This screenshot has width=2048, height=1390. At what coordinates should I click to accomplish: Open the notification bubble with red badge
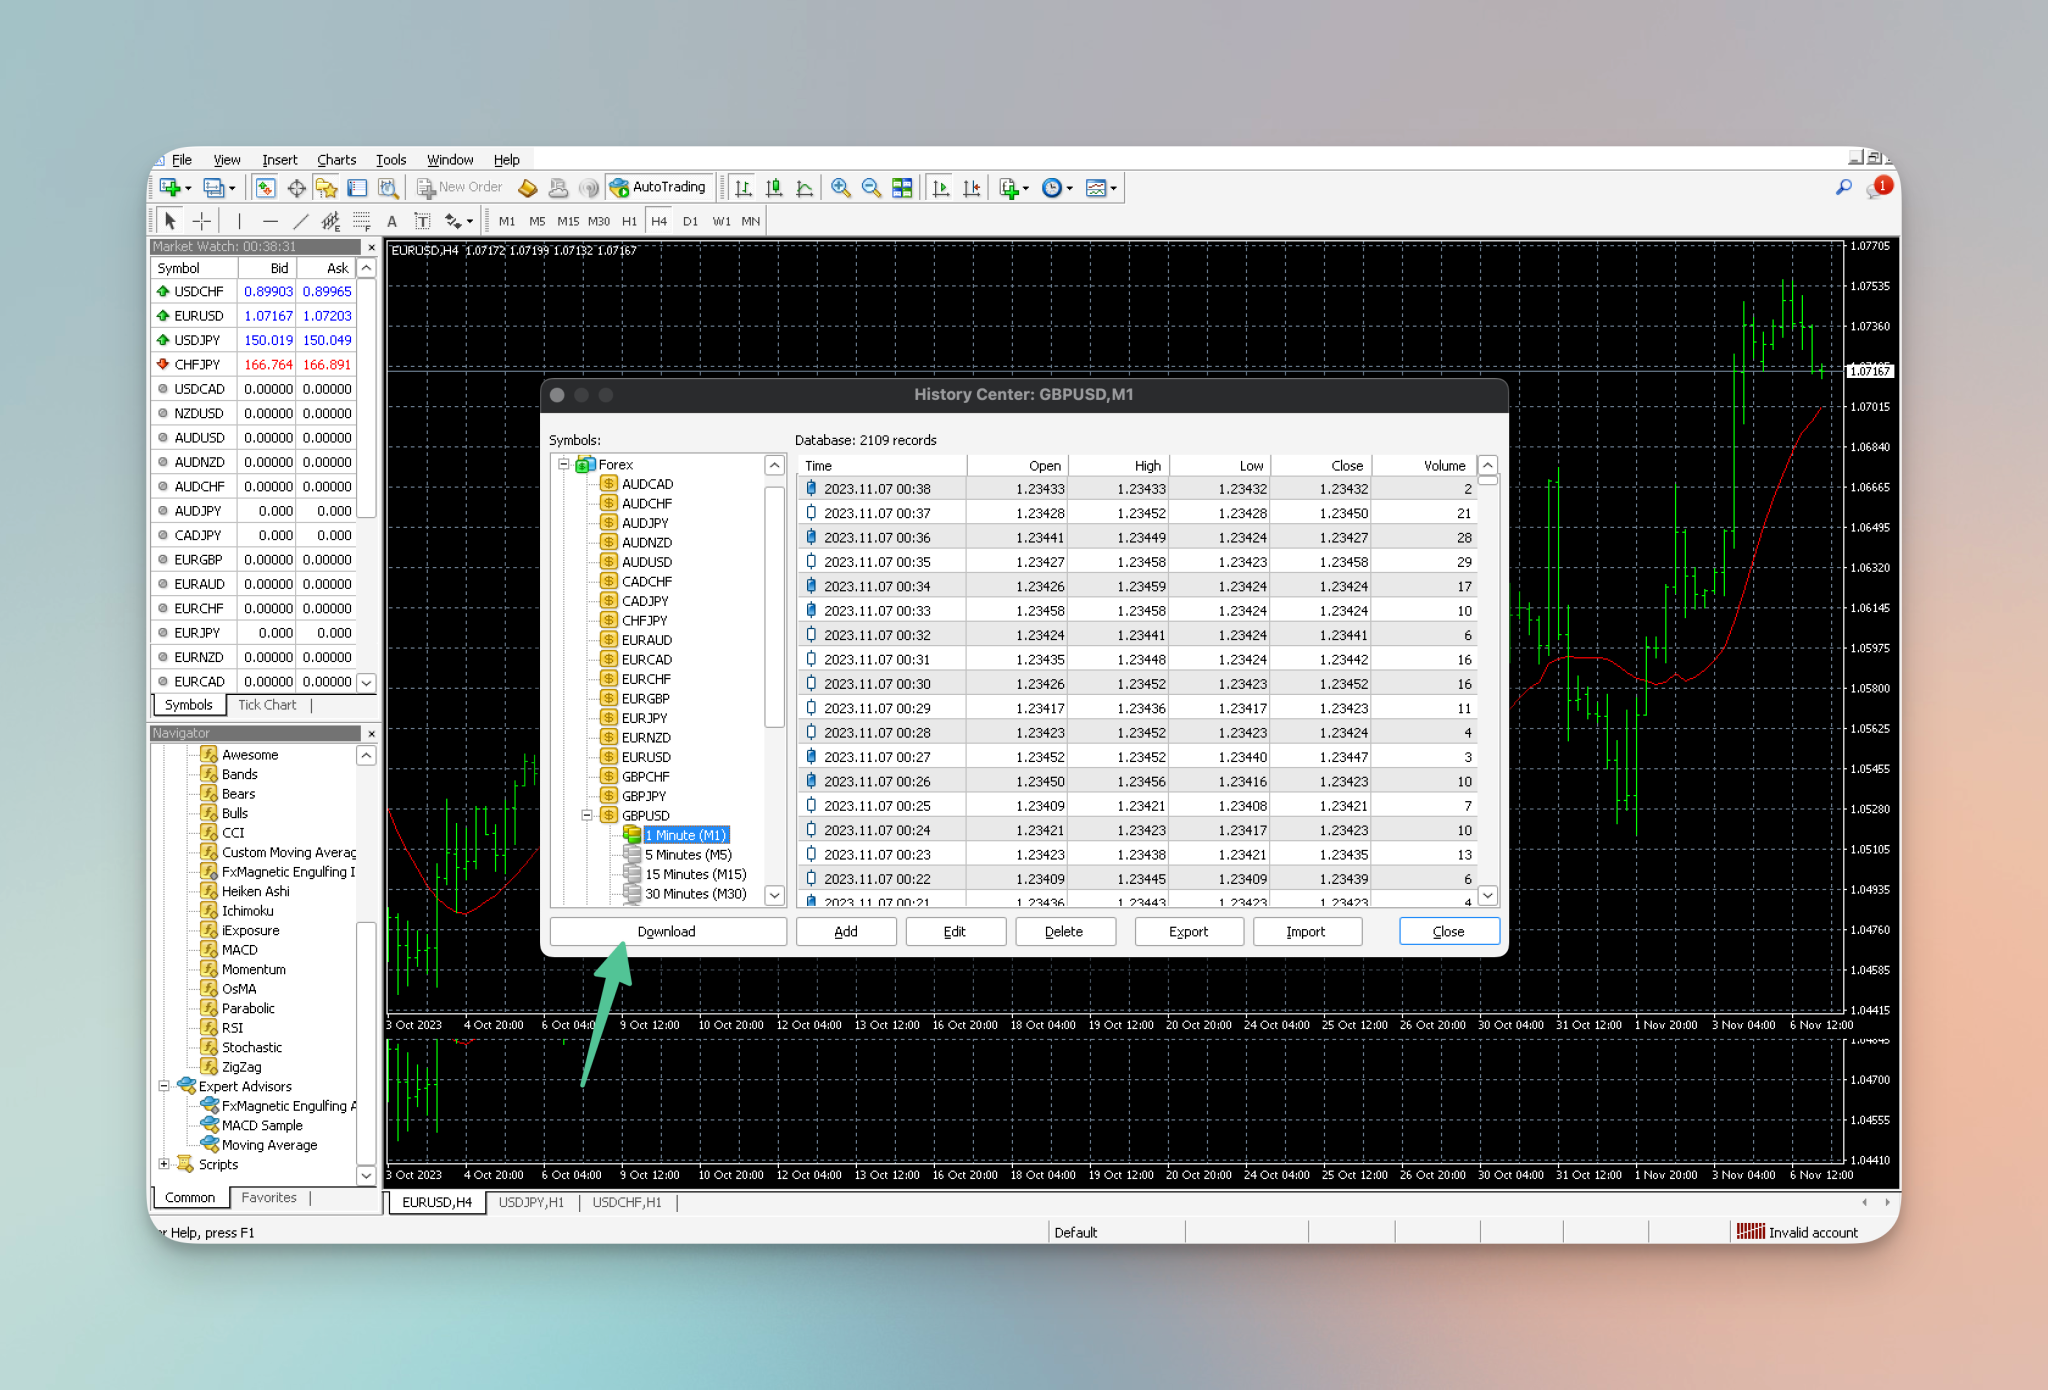coord(1878,188)
